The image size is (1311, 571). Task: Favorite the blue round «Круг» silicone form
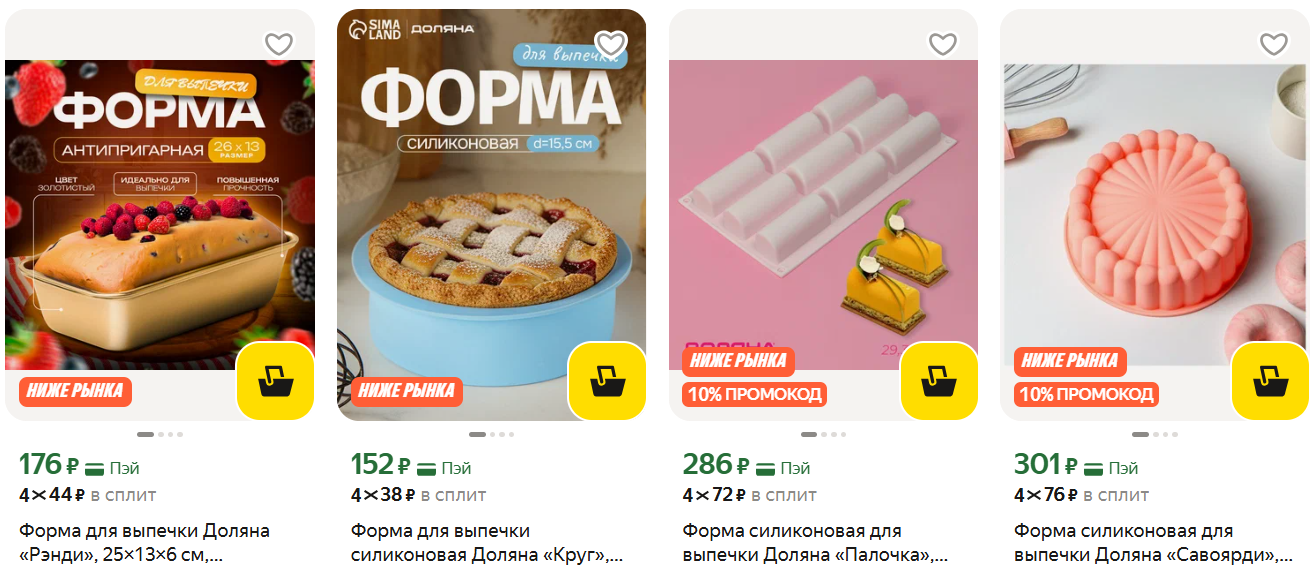click(610, 44)
